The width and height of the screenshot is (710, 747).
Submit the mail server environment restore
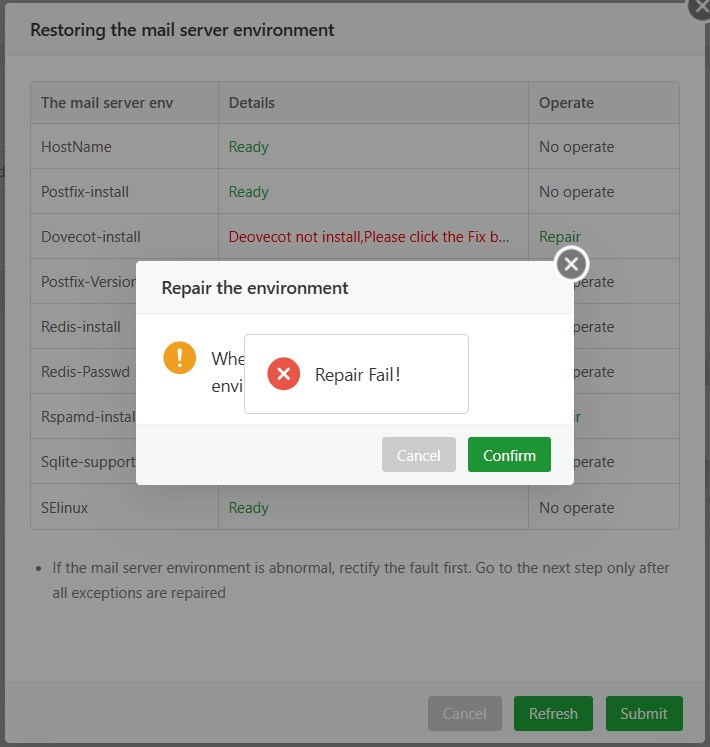coord(643,713)
